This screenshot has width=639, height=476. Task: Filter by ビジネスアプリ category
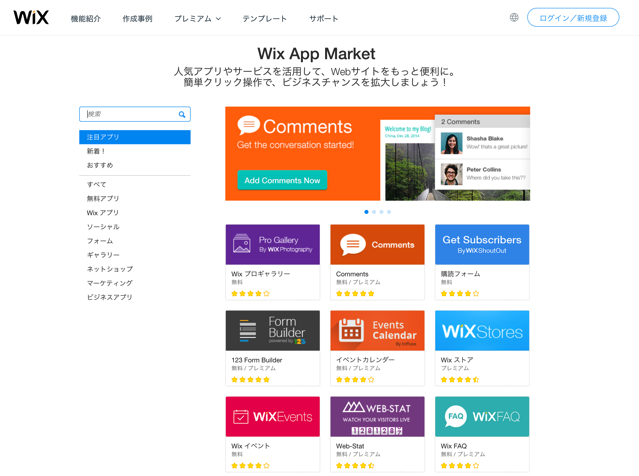point(109,297)
